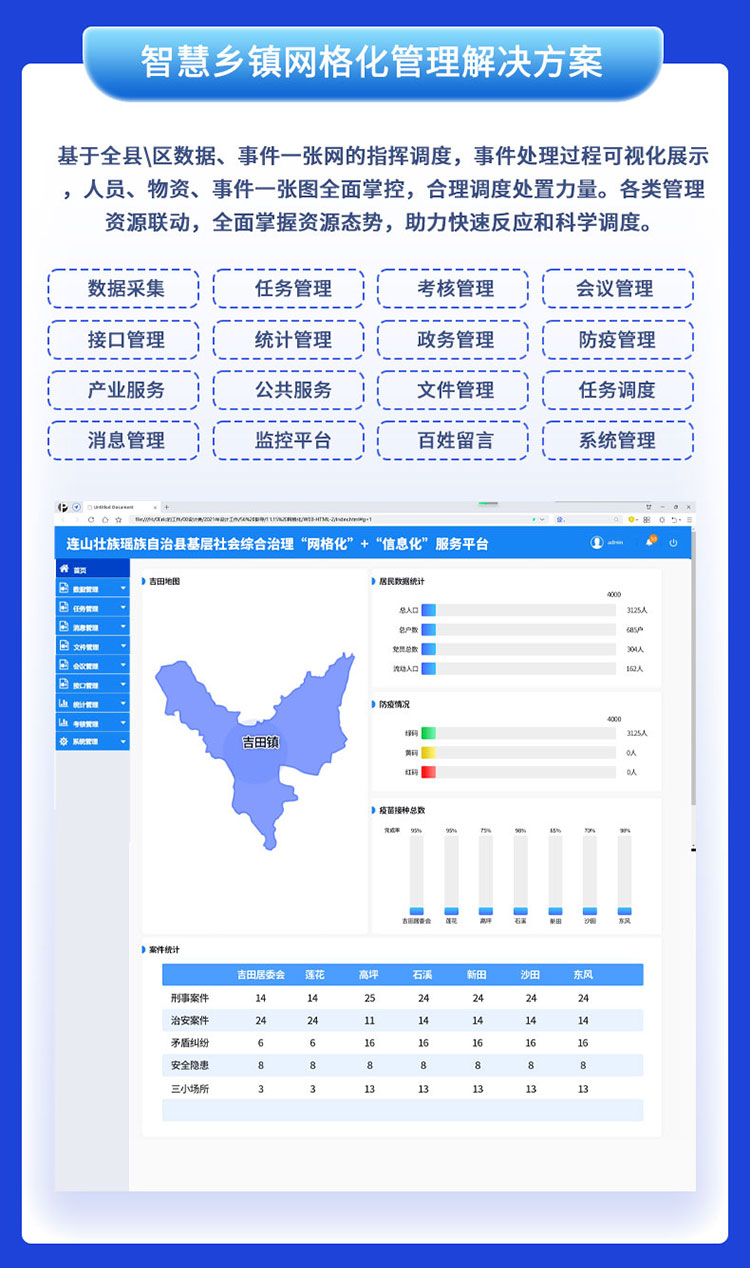Click the 总人口 progress bar

[x=518, y=610]
